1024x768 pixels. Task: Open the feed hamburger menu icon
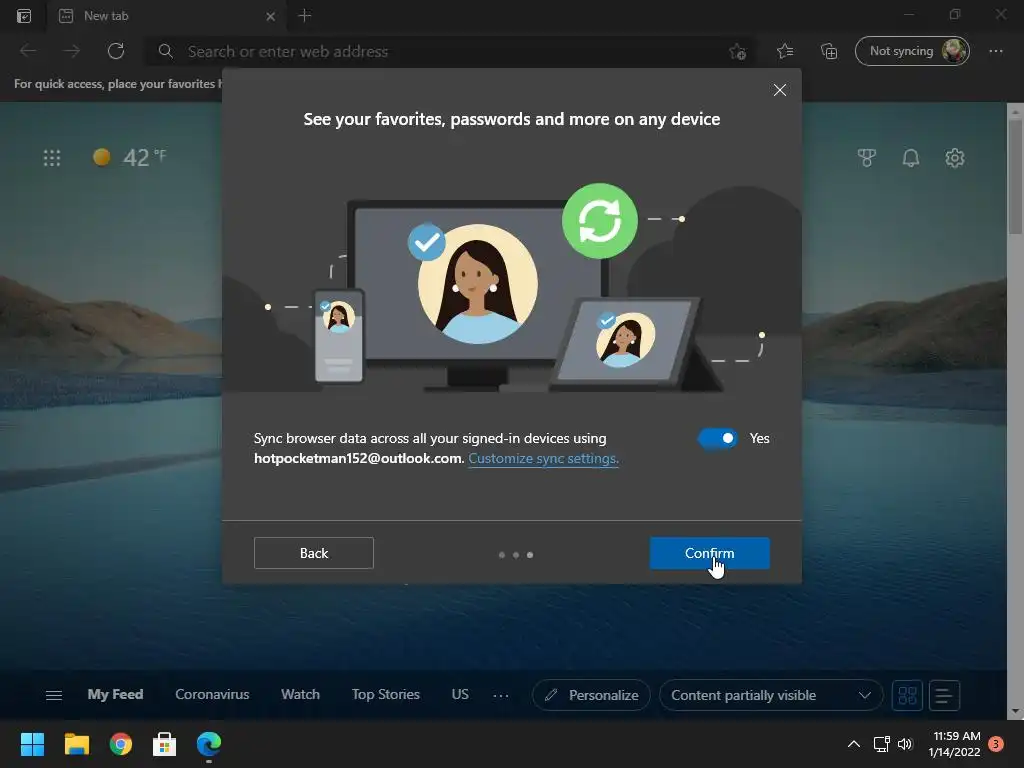(54, 695)
